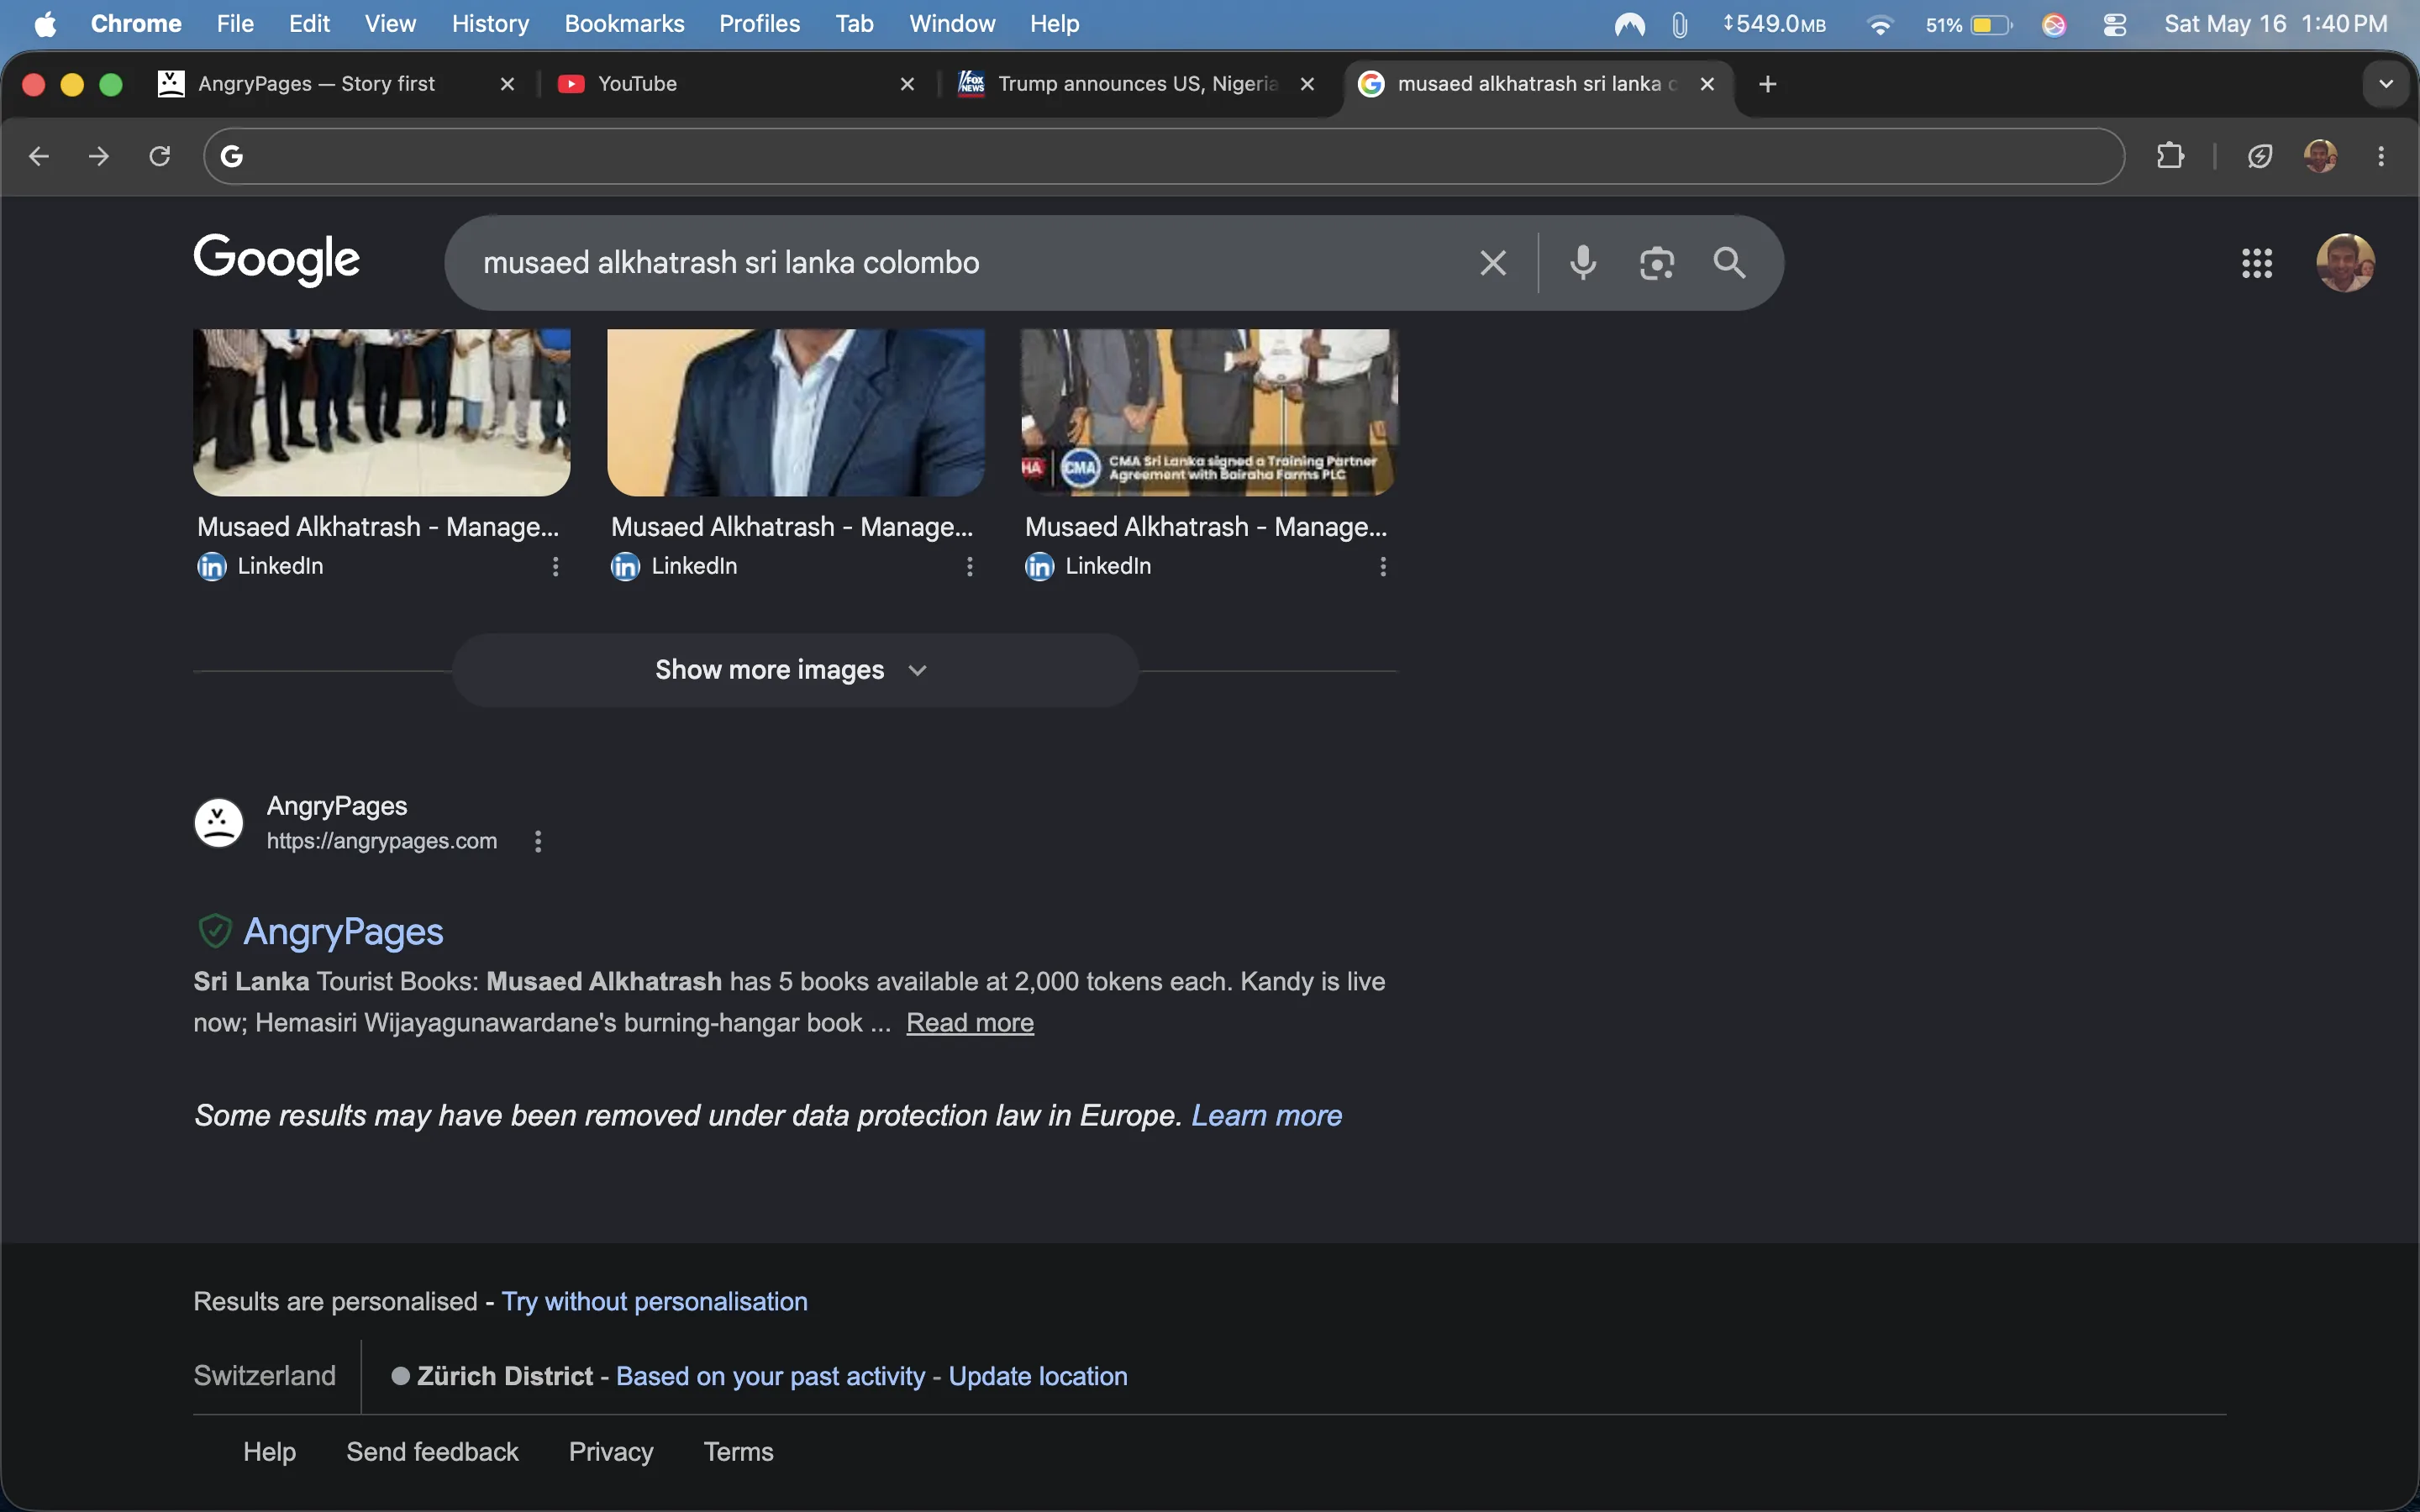The height and width of the screenshot is (1512, 2420).
Task: Click Send feedback in the footer
Action: tap(432, 1452)
